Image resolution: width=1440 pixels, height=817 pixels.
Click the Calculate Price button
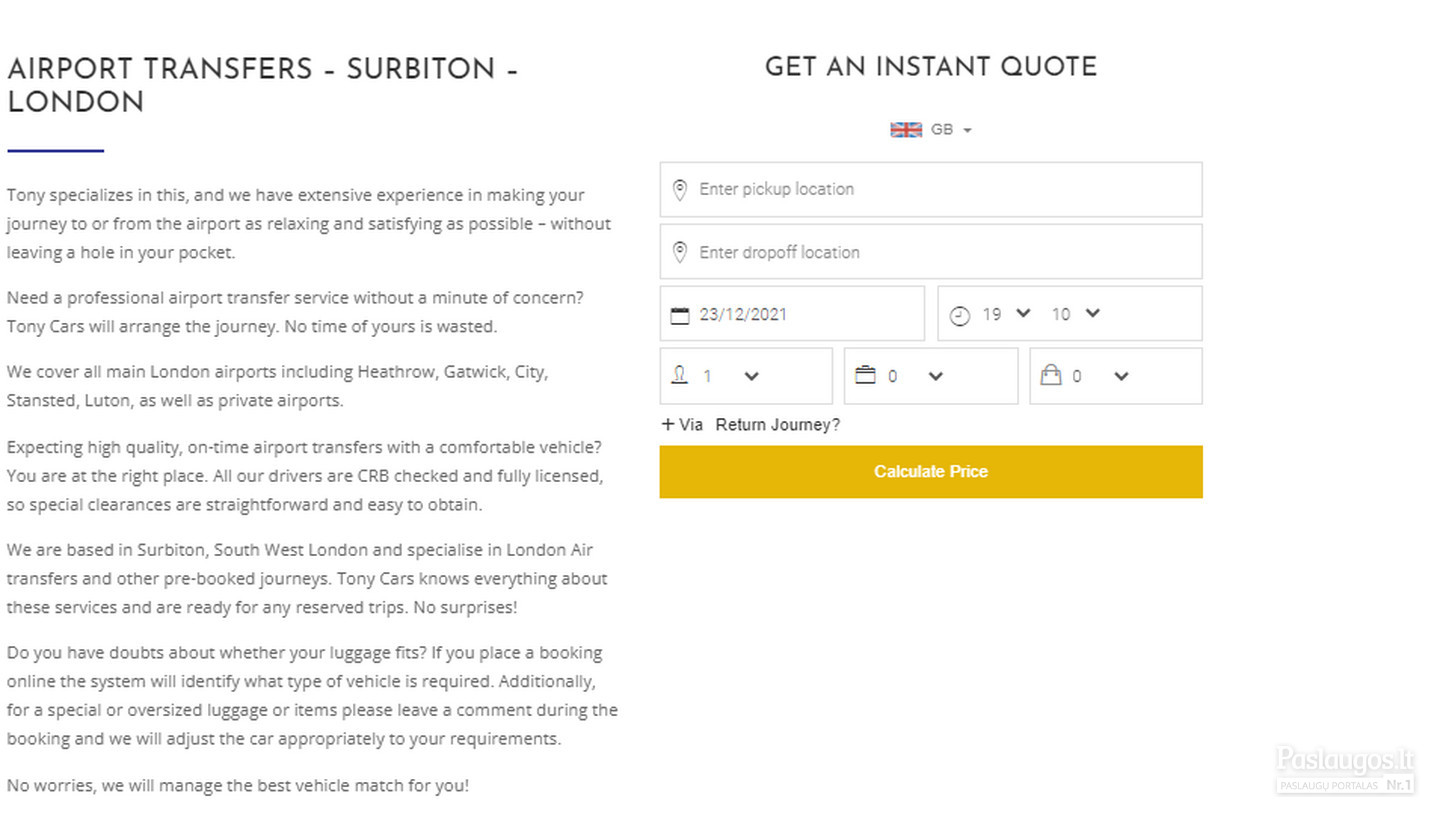point(931,472)
